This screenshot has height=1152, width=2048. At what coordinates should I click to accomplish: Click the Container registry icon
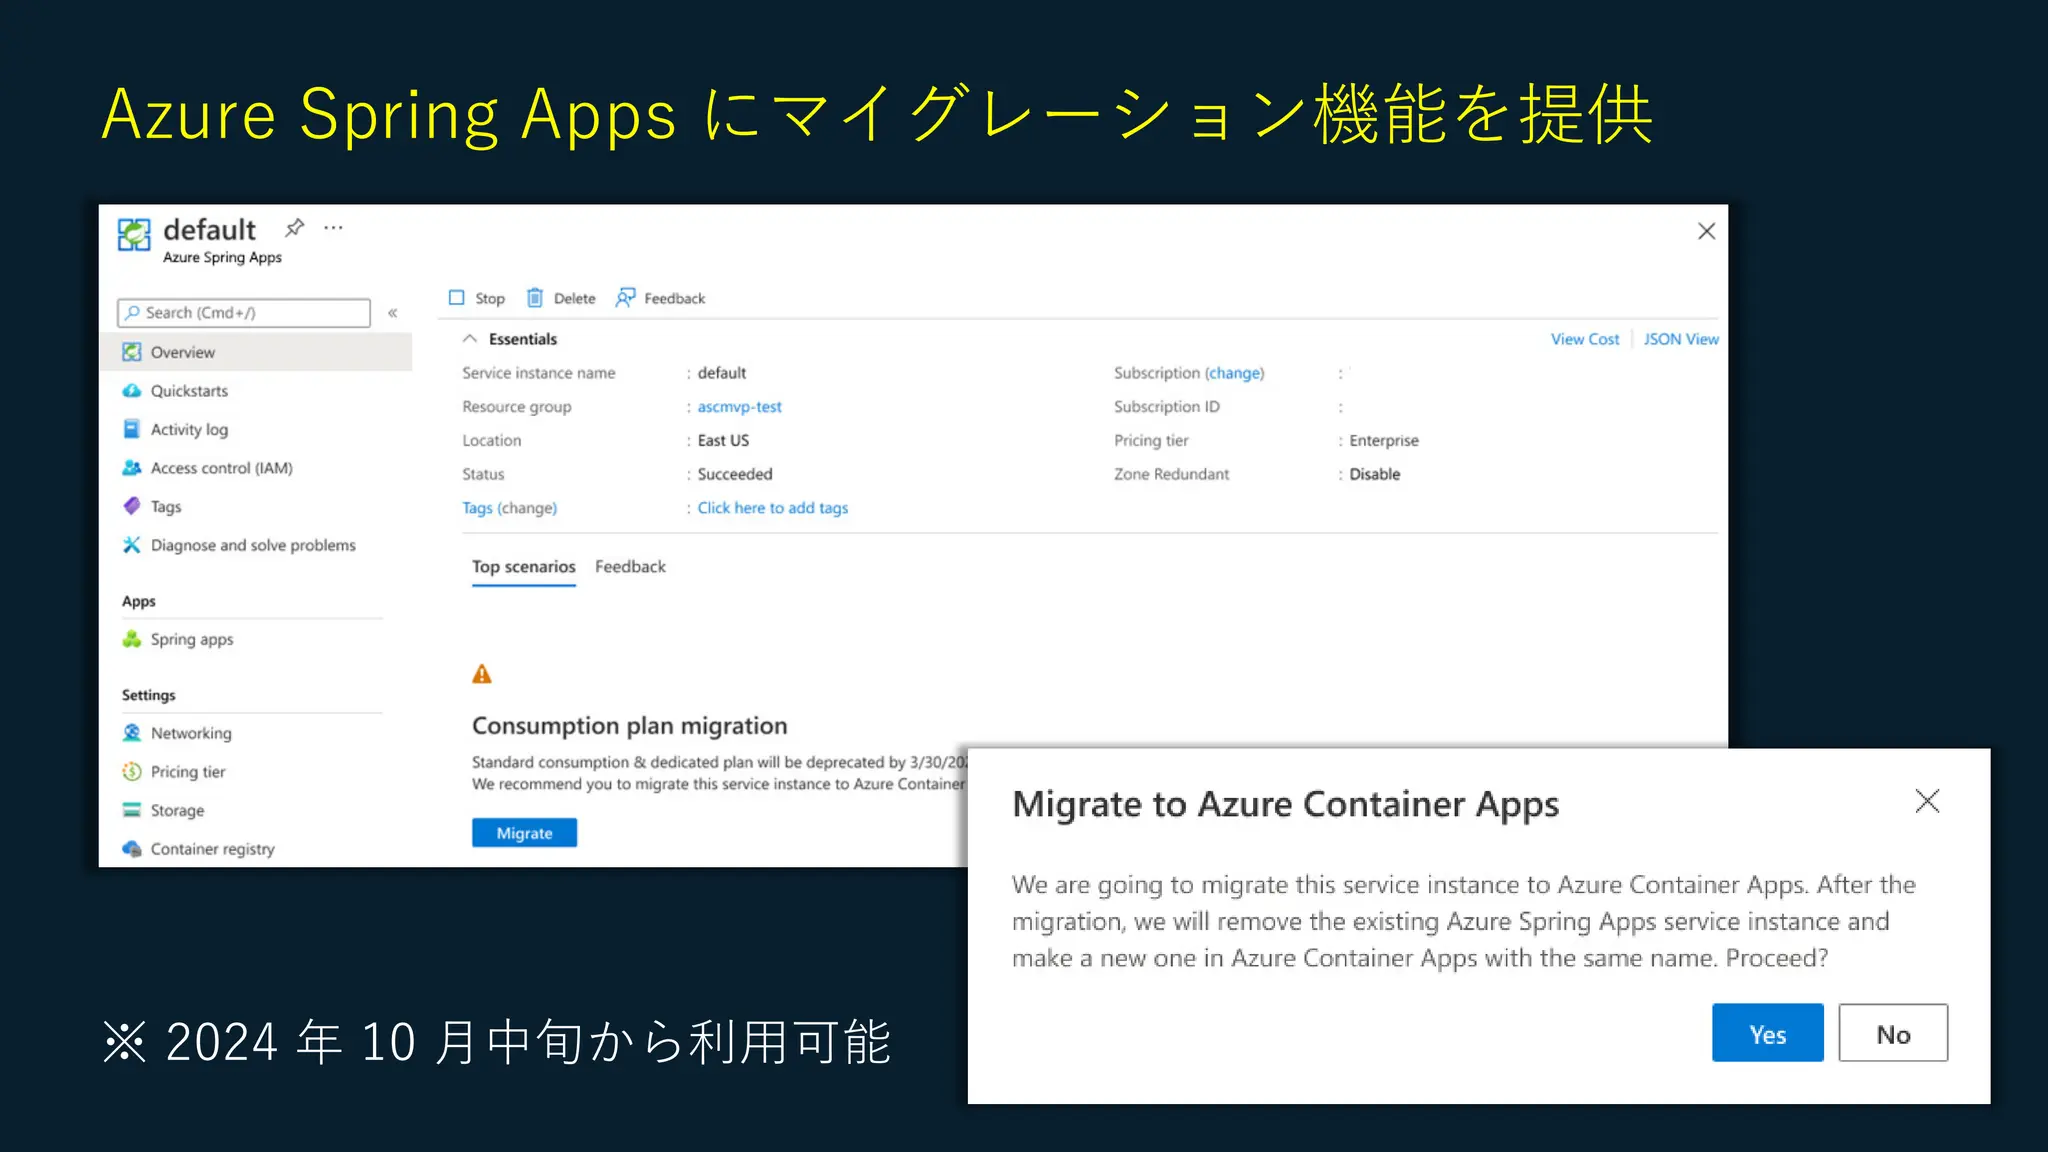pyautogui.click(x=131, y=849)
